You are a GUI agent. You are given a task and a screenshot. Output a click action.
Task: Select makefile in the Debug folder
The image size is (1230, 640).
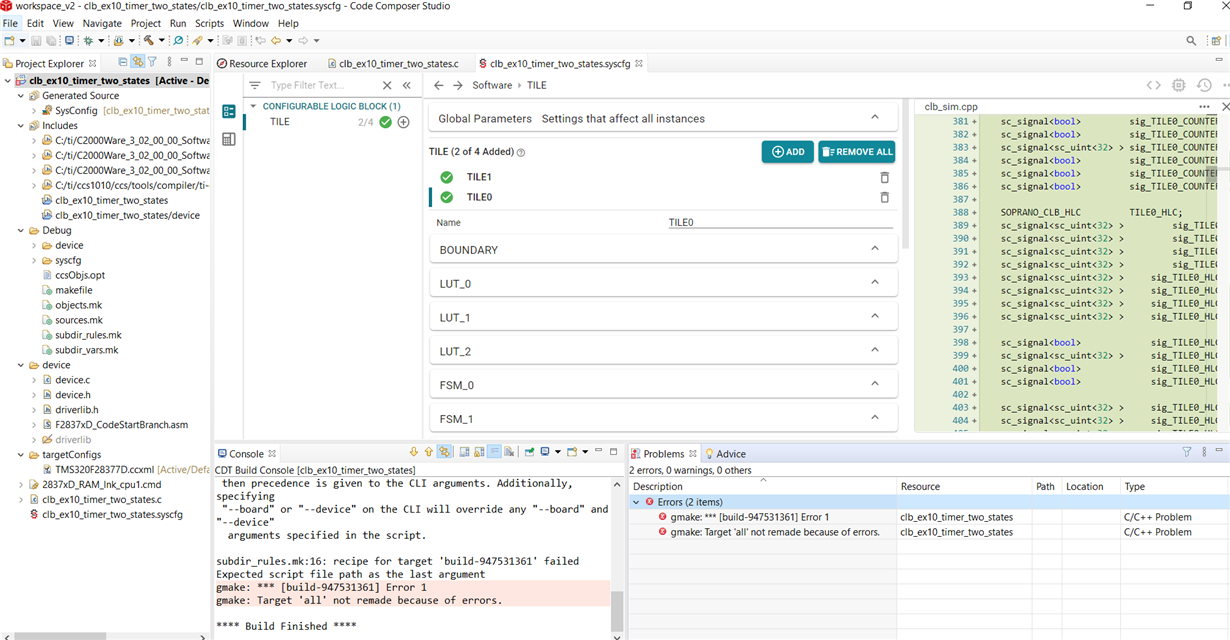pos(74,290)
